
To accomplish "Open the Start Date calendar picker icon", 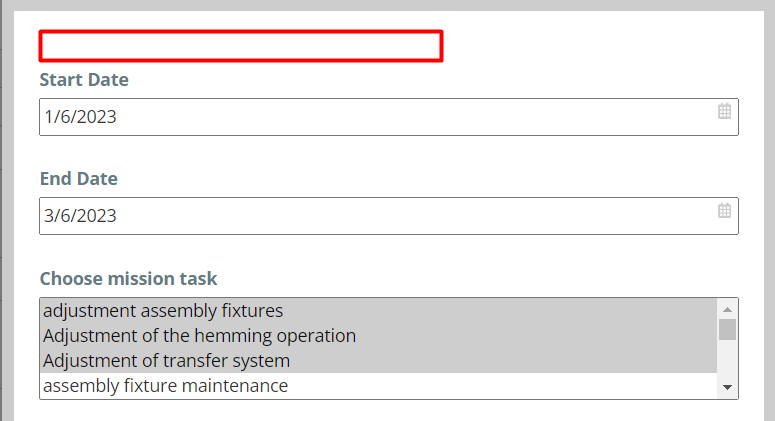I will 724,111.
